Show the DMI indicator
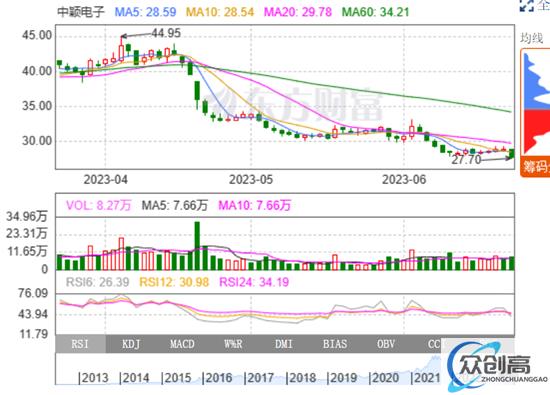The width and height of the screenshot is (550, 395). (x=284, y=344)
